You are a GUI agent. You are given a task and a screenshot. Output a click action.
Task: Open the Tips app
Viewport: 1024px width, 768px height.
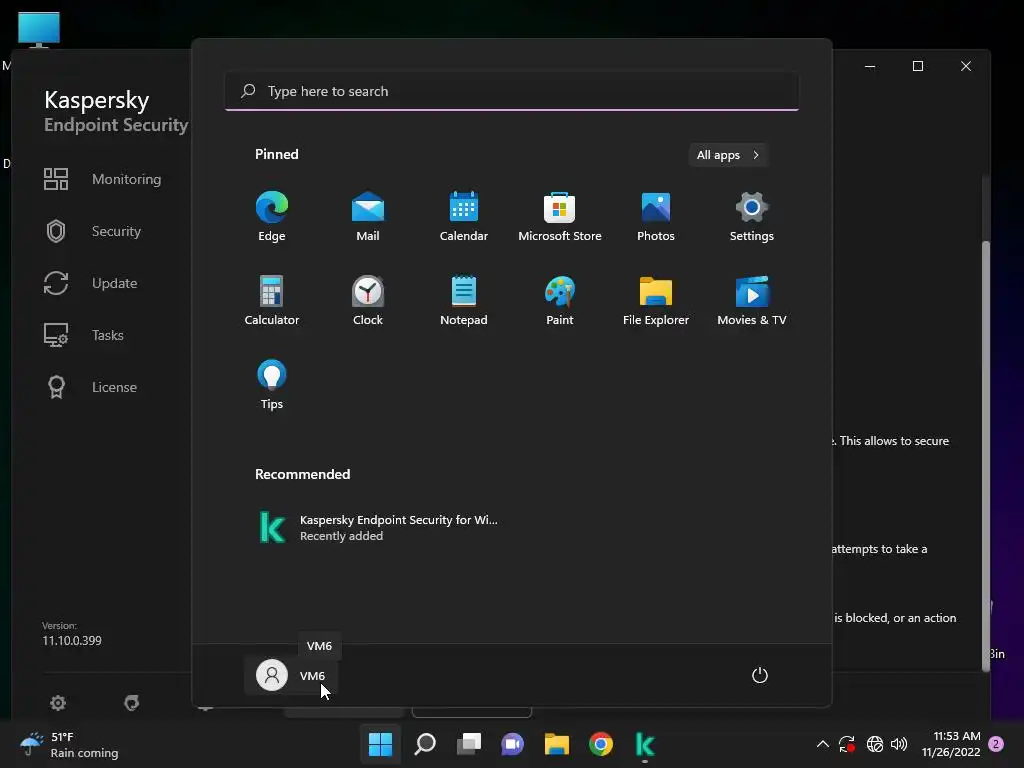[272, 385]
